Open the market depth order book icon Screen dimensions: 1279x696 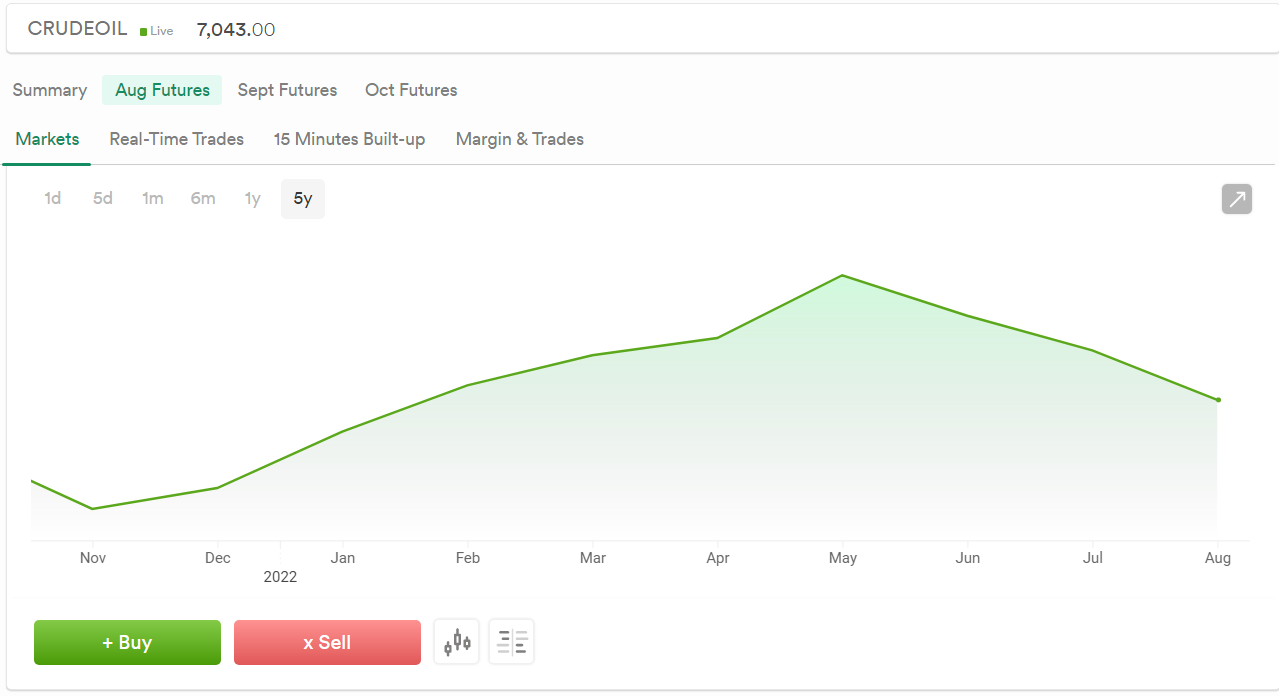pyautogui.click(x=512, y=642)
